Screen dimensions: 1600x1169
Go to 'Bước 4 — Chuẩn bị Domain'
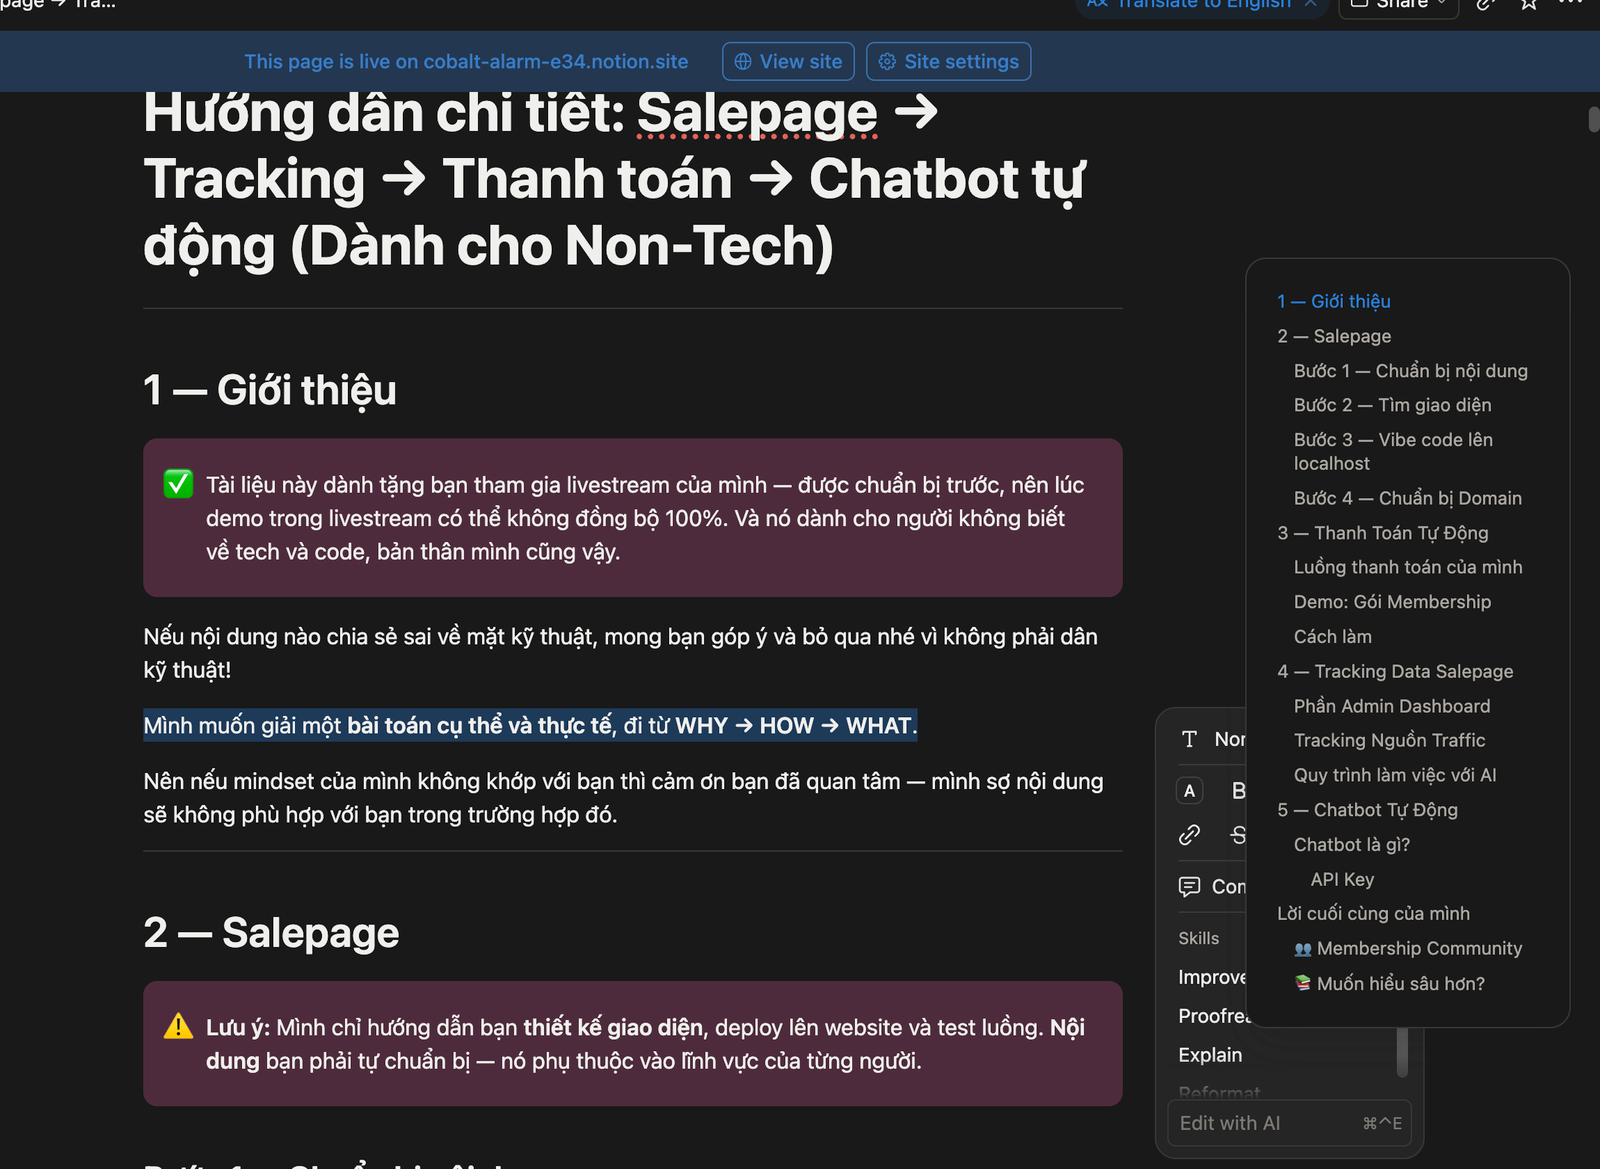pyautogui.click(x=1407, y=498)
